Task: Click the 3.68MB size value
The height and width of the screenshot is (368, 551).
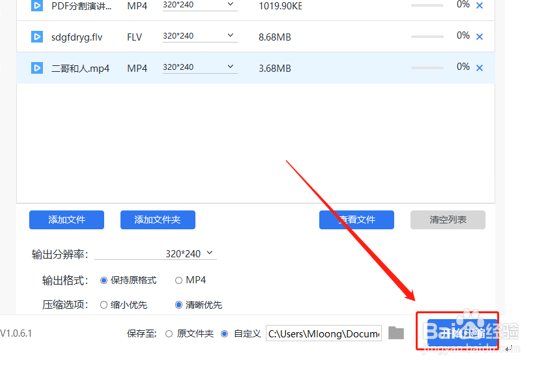Action: pos(275,68)
